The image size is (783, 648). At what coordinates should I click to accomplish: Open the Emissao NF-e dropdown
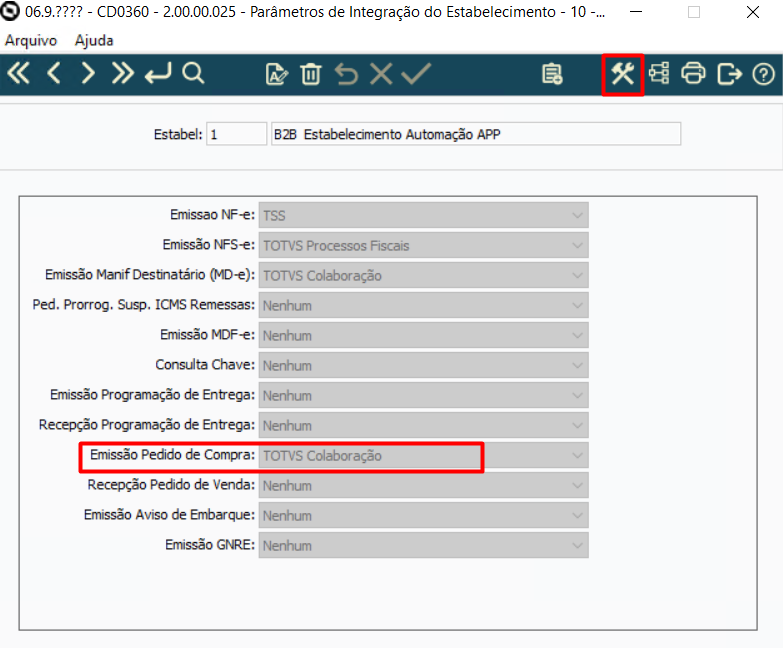pyautogui.click(x=423, y=215)
